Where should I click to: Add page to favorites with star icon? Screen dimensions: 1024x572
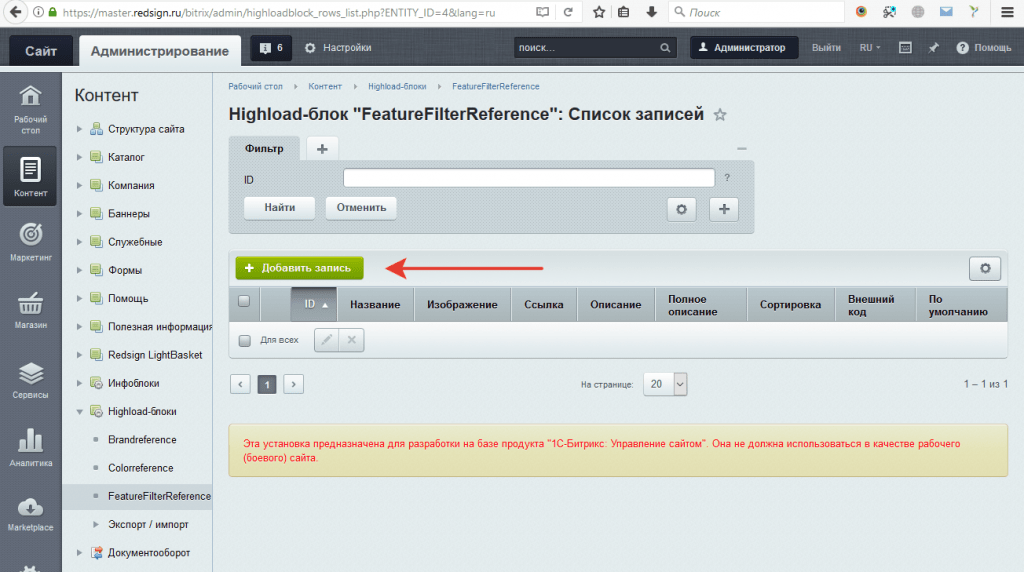720,115
